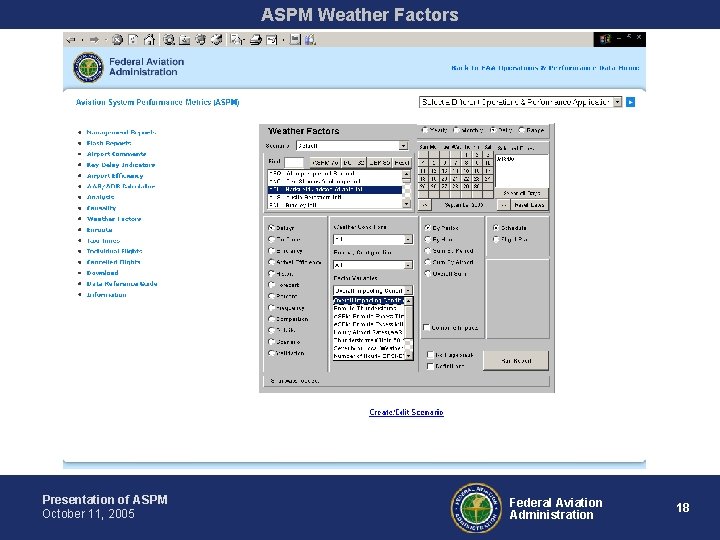Image resolution: width=720 pixels, height=540 pixels.
Task: Tick the Definitions checkbox
Action: (430, 366)
